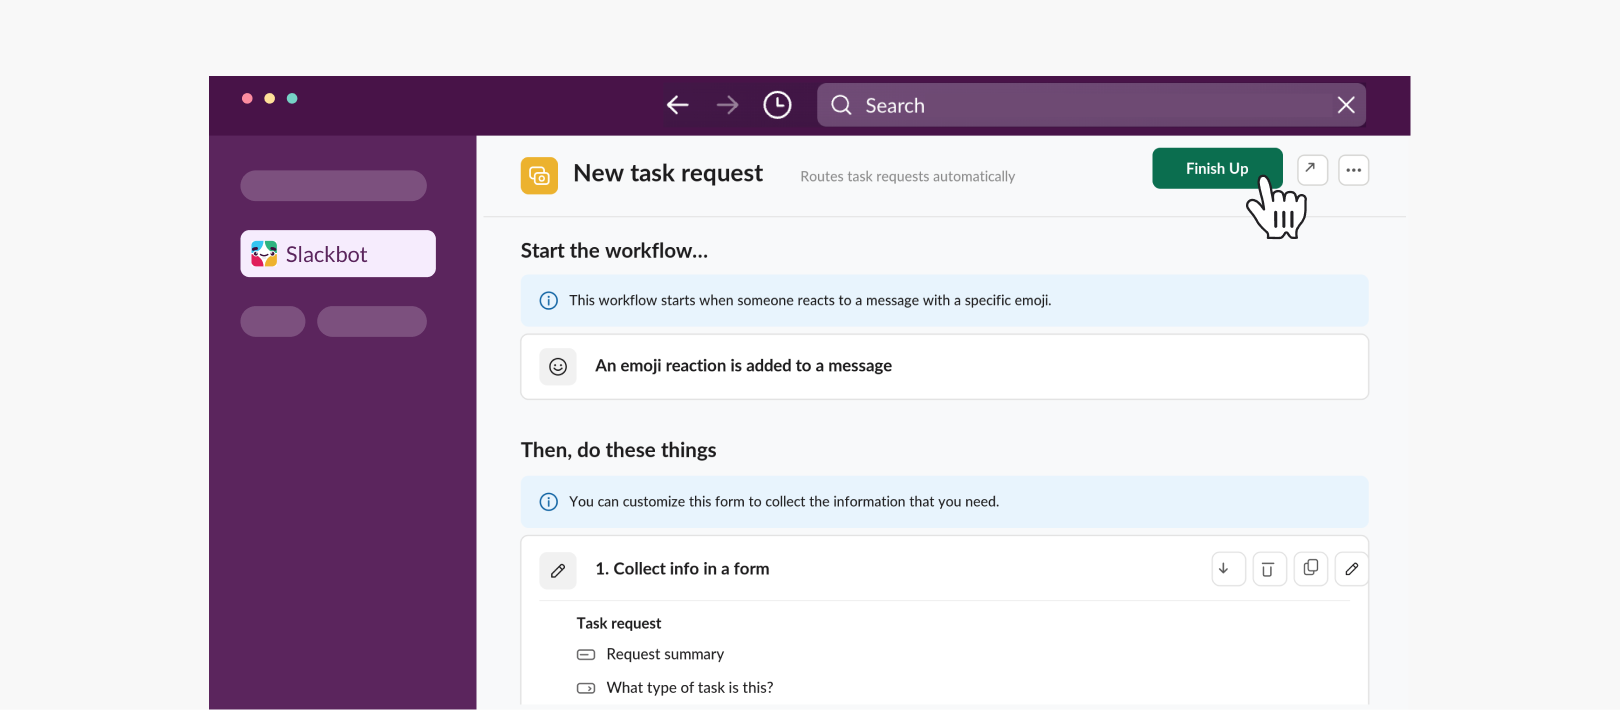Click the yellow workflow icon

click(539, 176)
